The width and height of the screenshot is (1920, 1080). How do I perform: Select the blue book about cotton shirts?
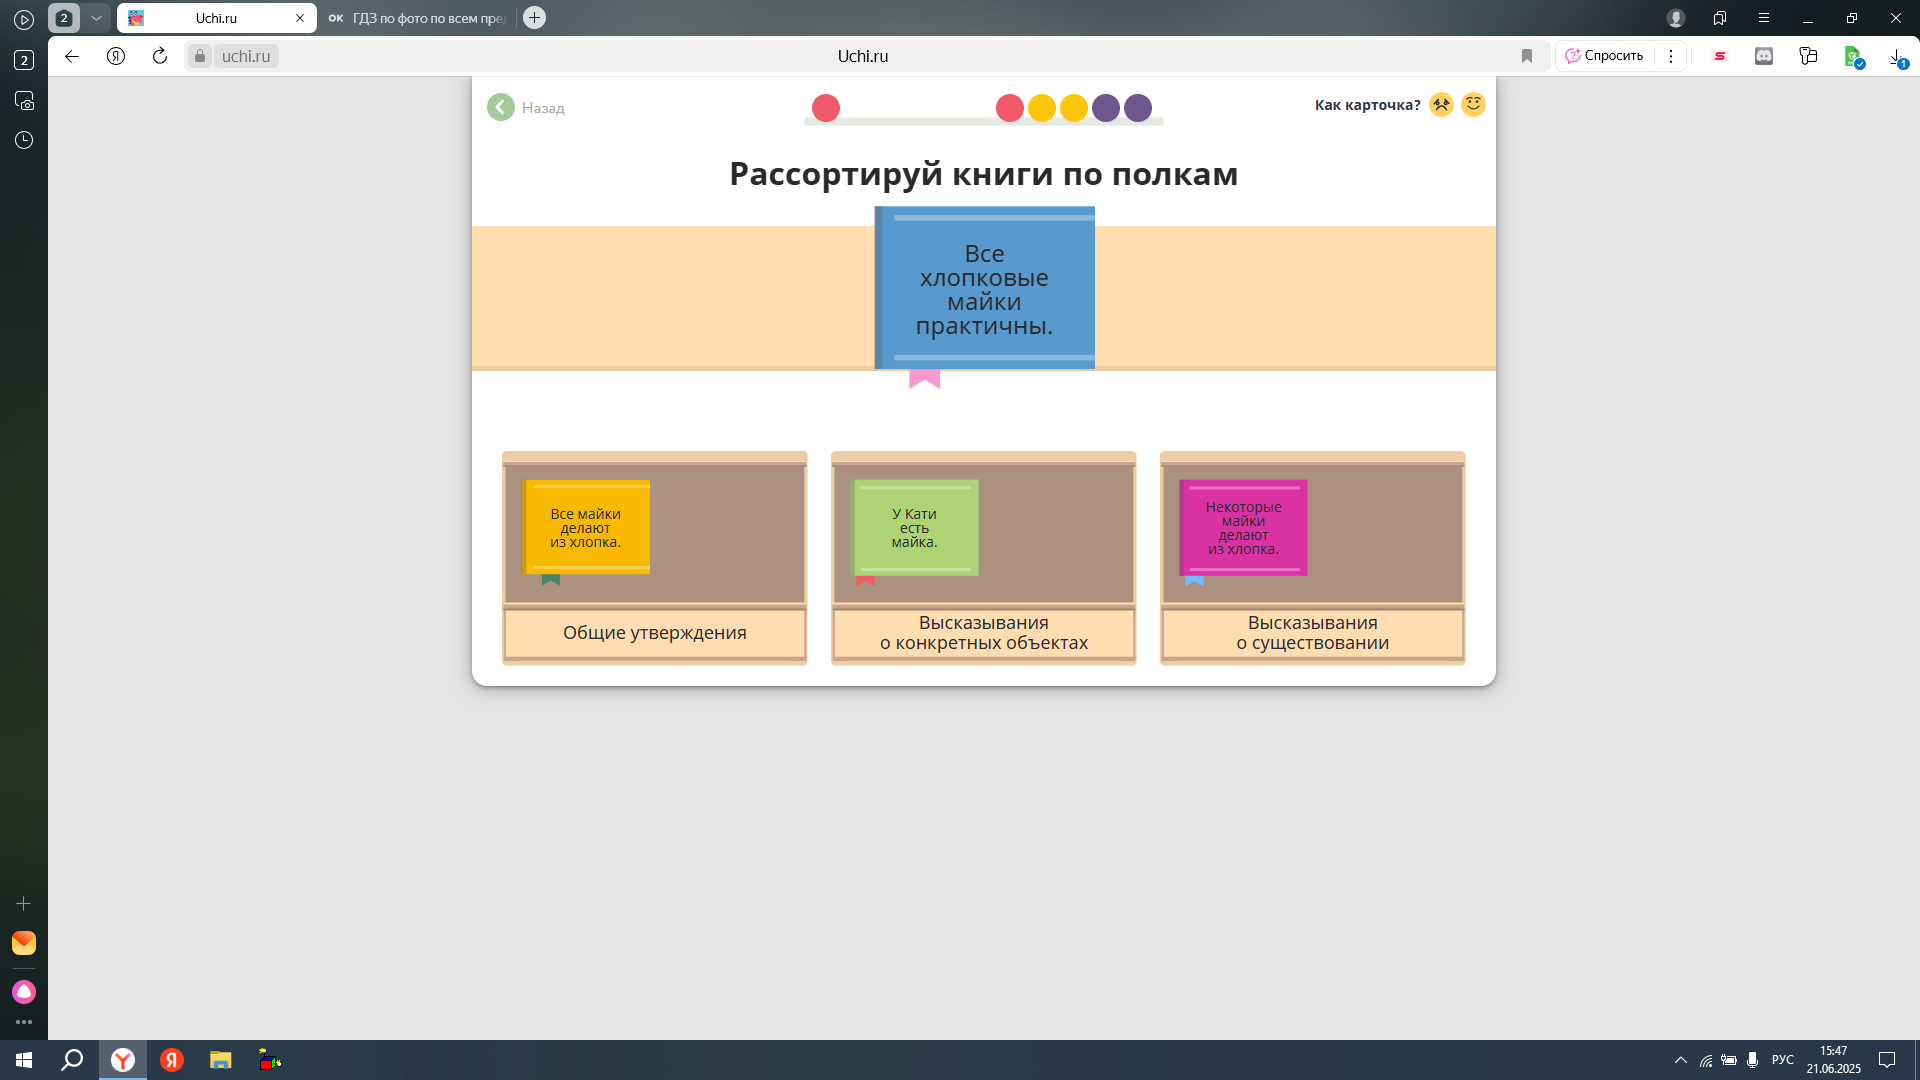pos(985,288)
